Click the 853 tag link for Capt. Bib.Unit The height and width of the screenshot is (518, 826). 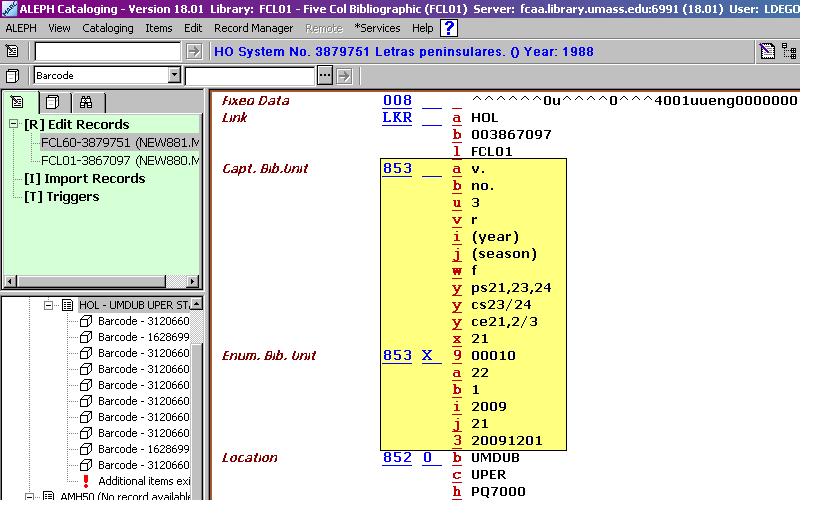(x=397, y=168)
